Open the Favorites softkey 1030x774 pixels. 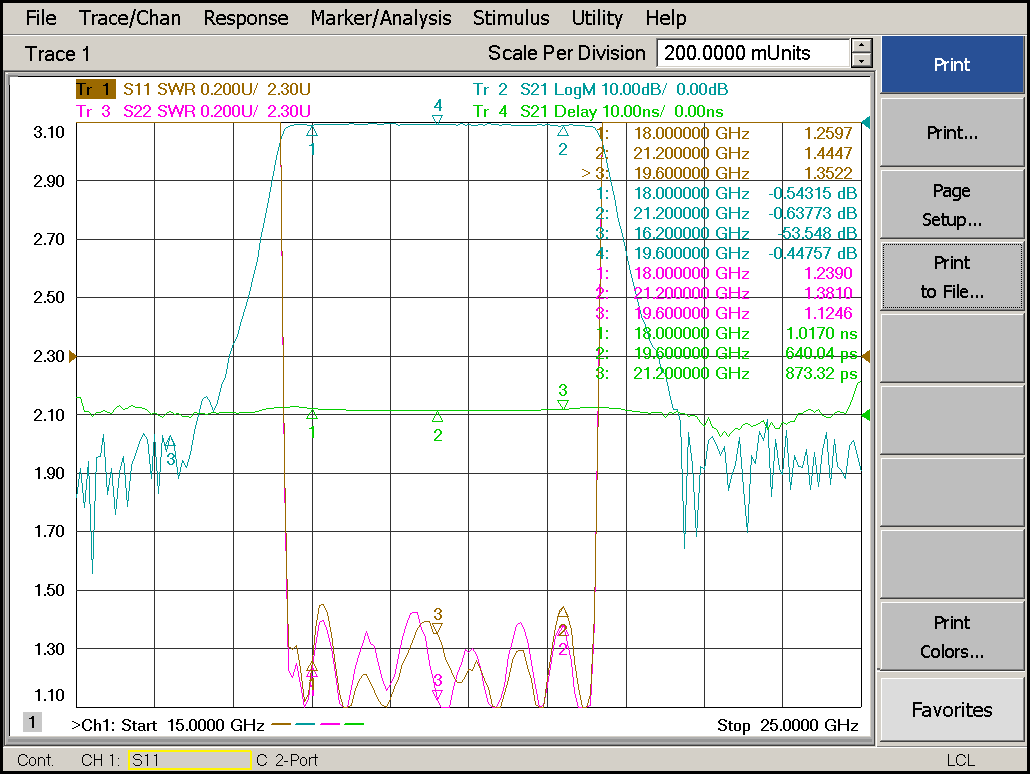tap(951, 710)
